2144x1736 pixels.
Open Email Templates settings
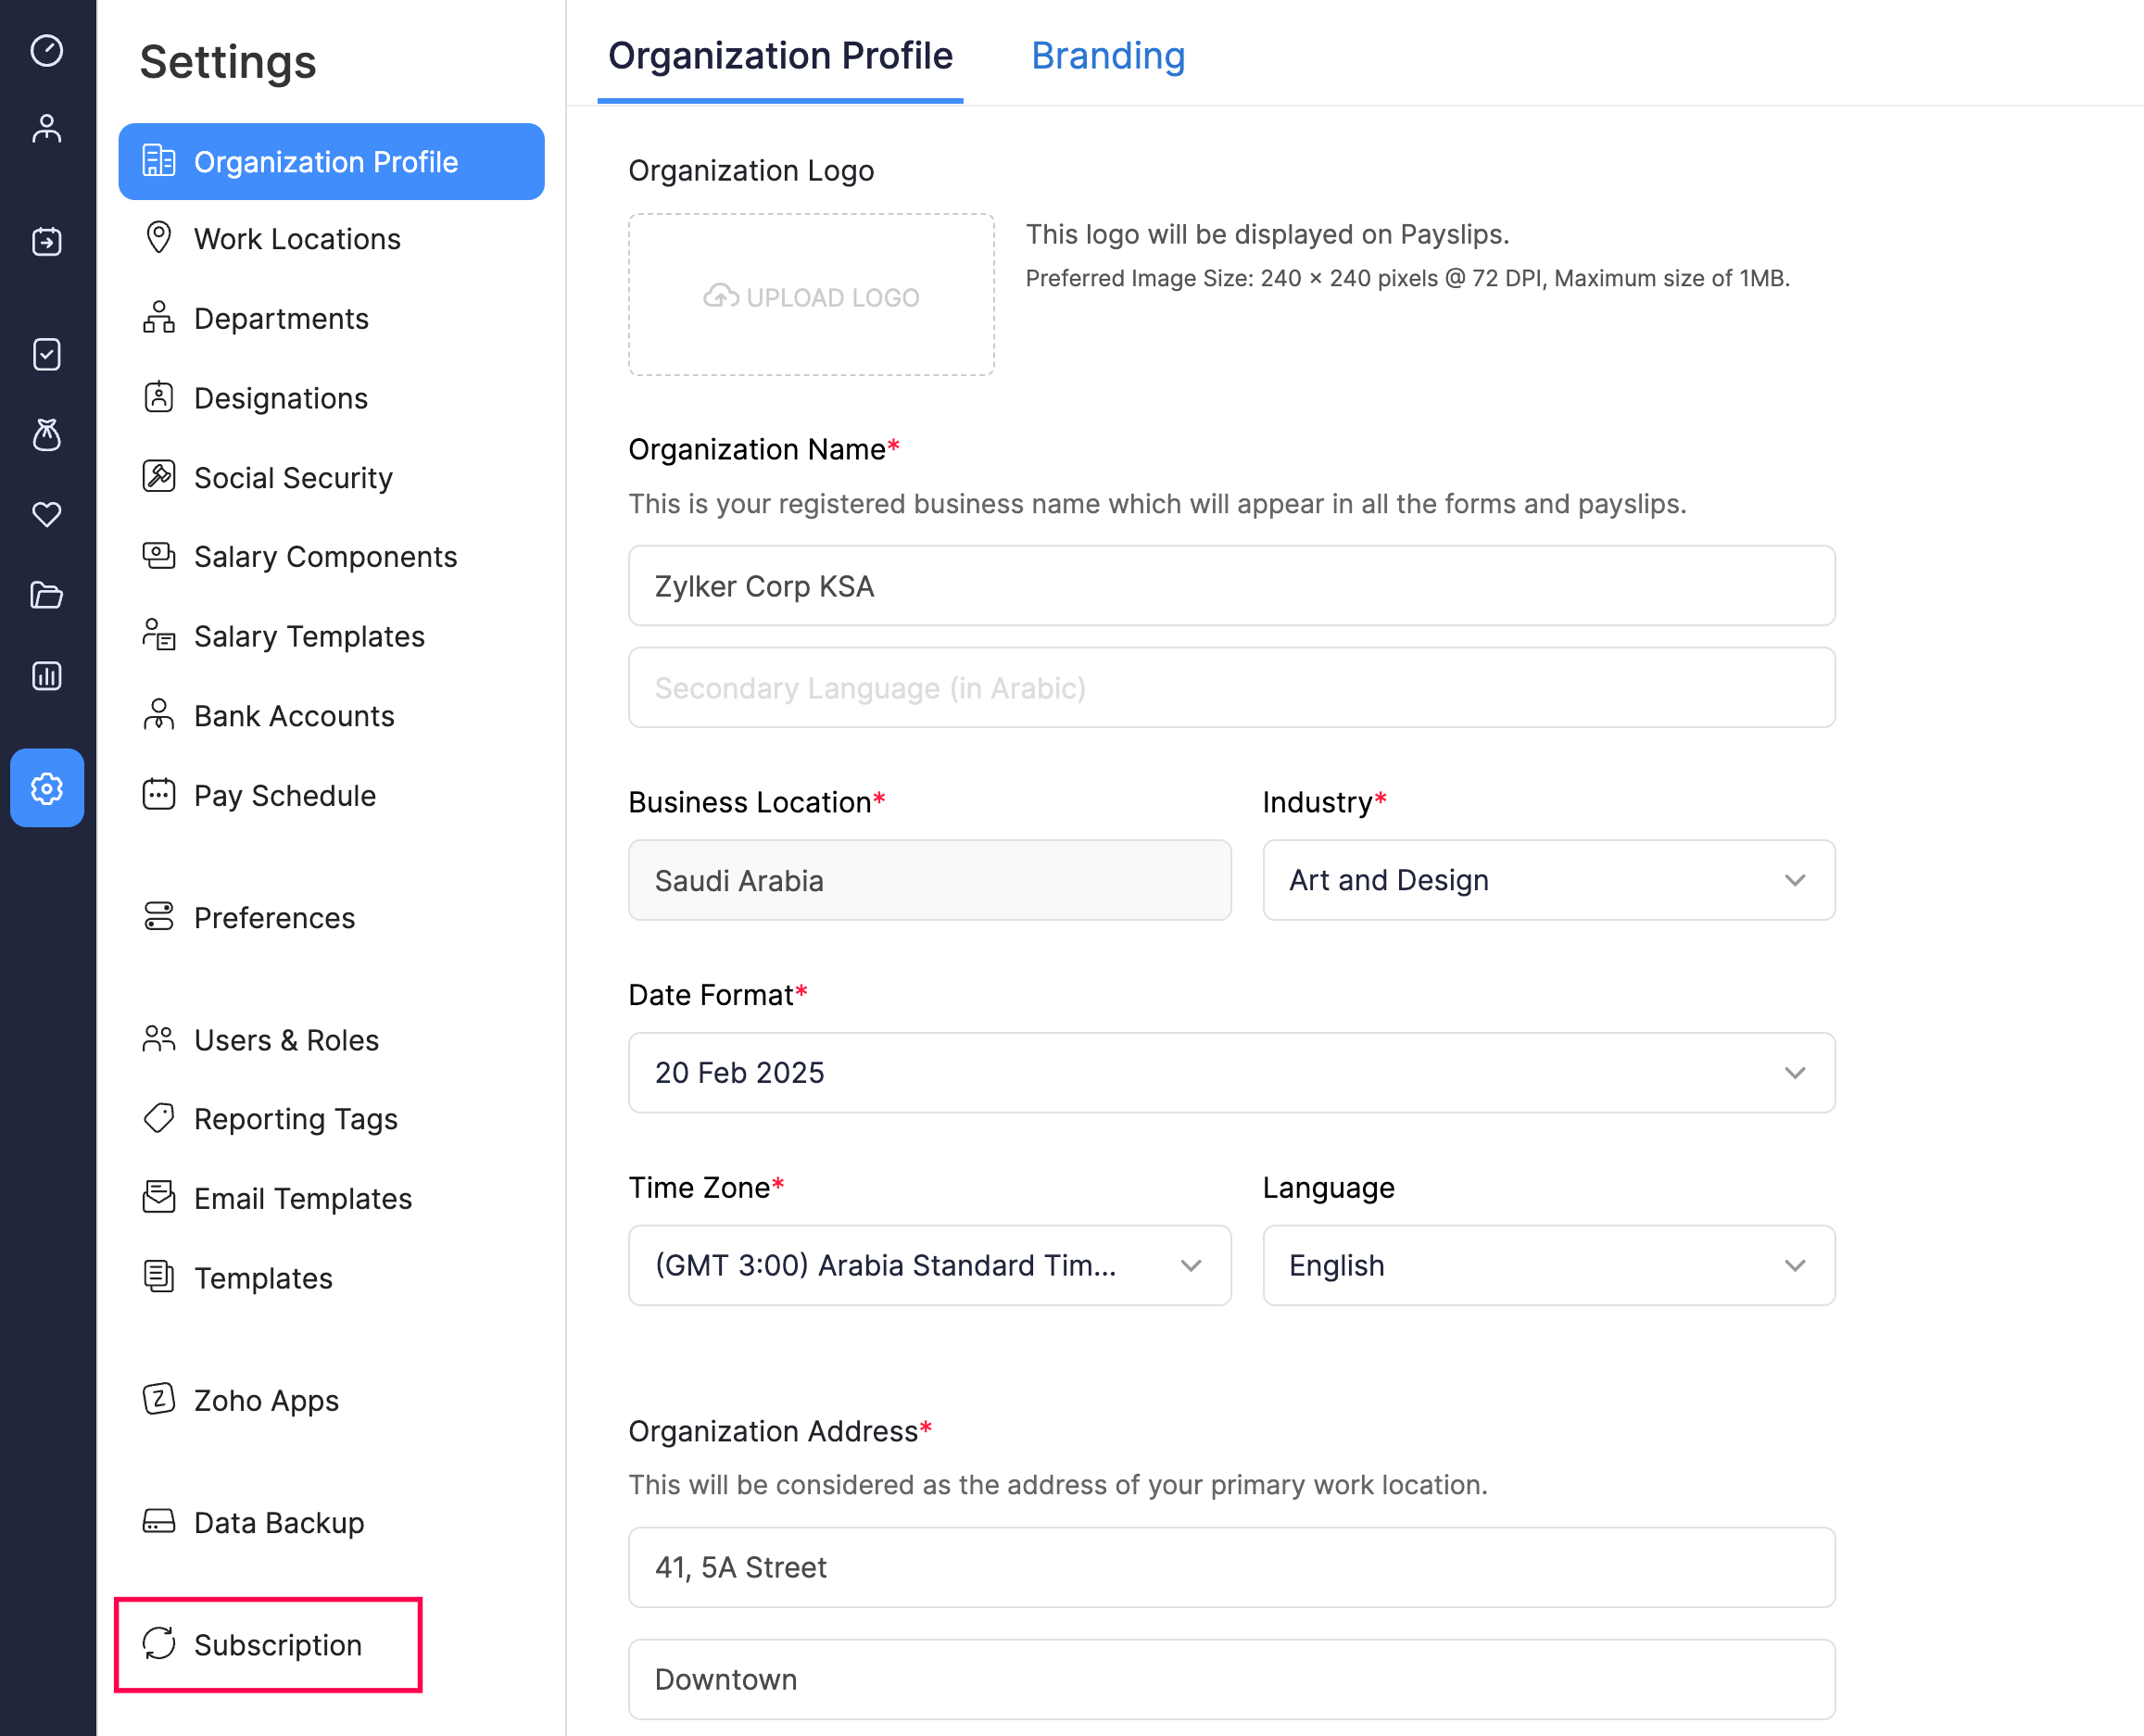tap(302, 1198)
